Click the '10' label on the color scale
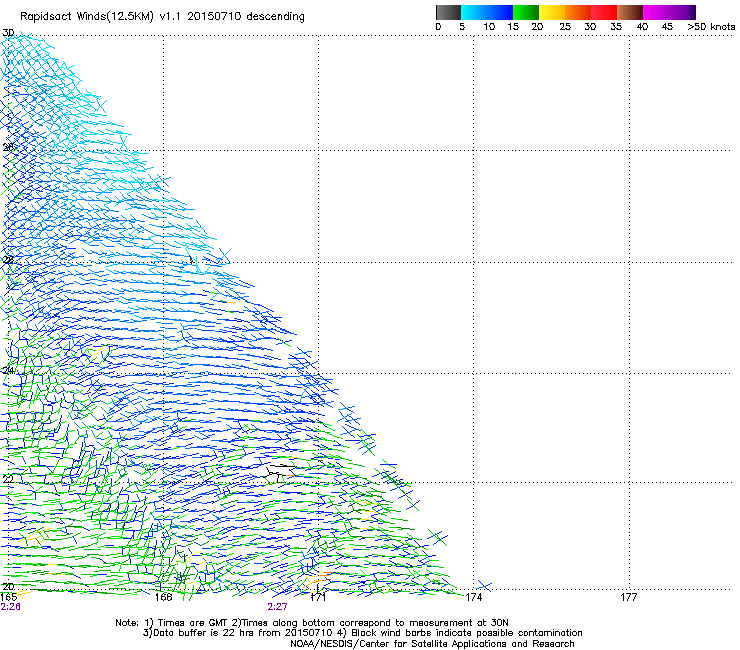This screenshot has width=740, height=650. point(489,27)
